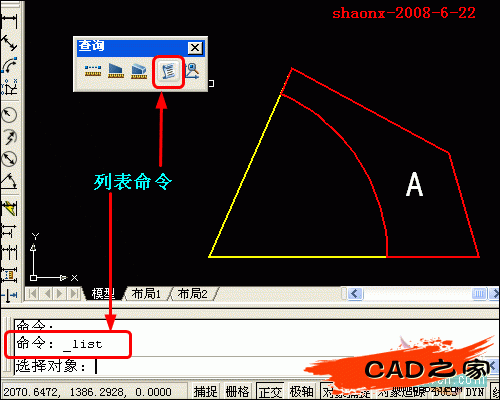The image size is (500, 400).
Task: Click the Locate Point icon in 查询 toolbar
Action: coord(193,71)
